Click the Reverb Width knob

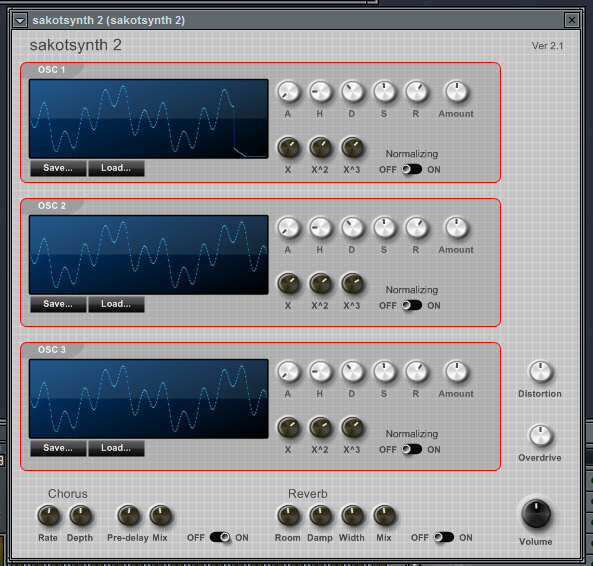352,516
